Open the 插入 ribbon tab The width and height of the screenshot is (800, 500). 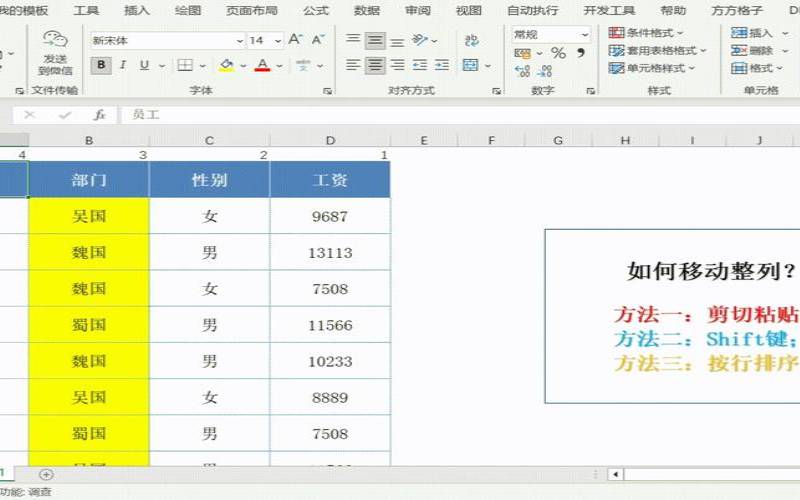[137, 10]
